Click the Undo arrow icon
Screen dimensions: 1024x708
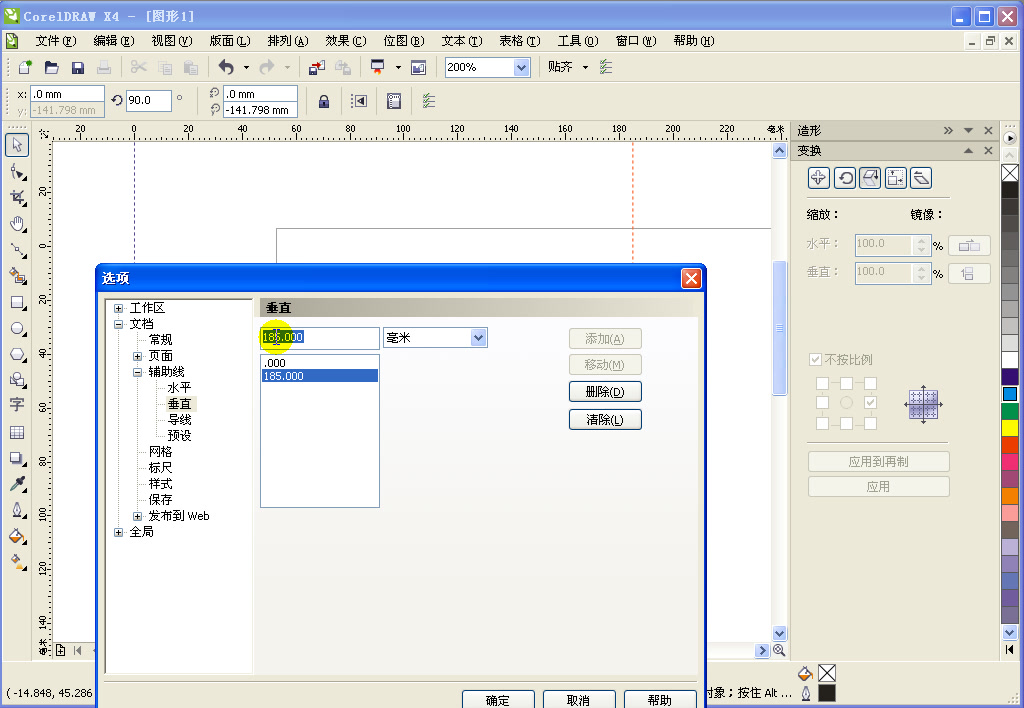pyautogui.click(x=226, y=67)
